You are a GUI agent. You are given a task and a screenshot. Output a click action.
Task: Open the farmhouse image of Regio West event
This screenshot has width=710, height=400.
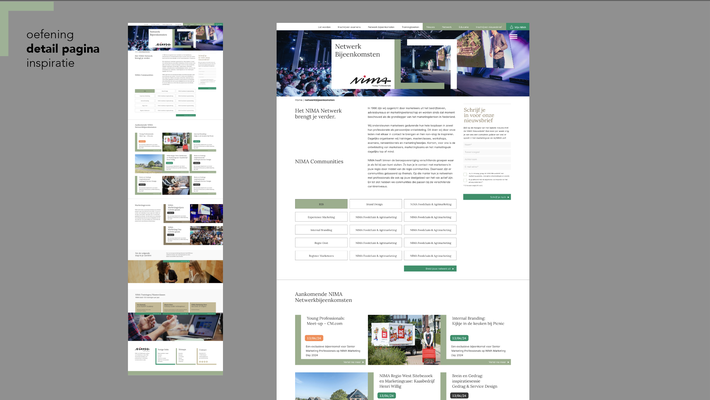coord(331,386)
